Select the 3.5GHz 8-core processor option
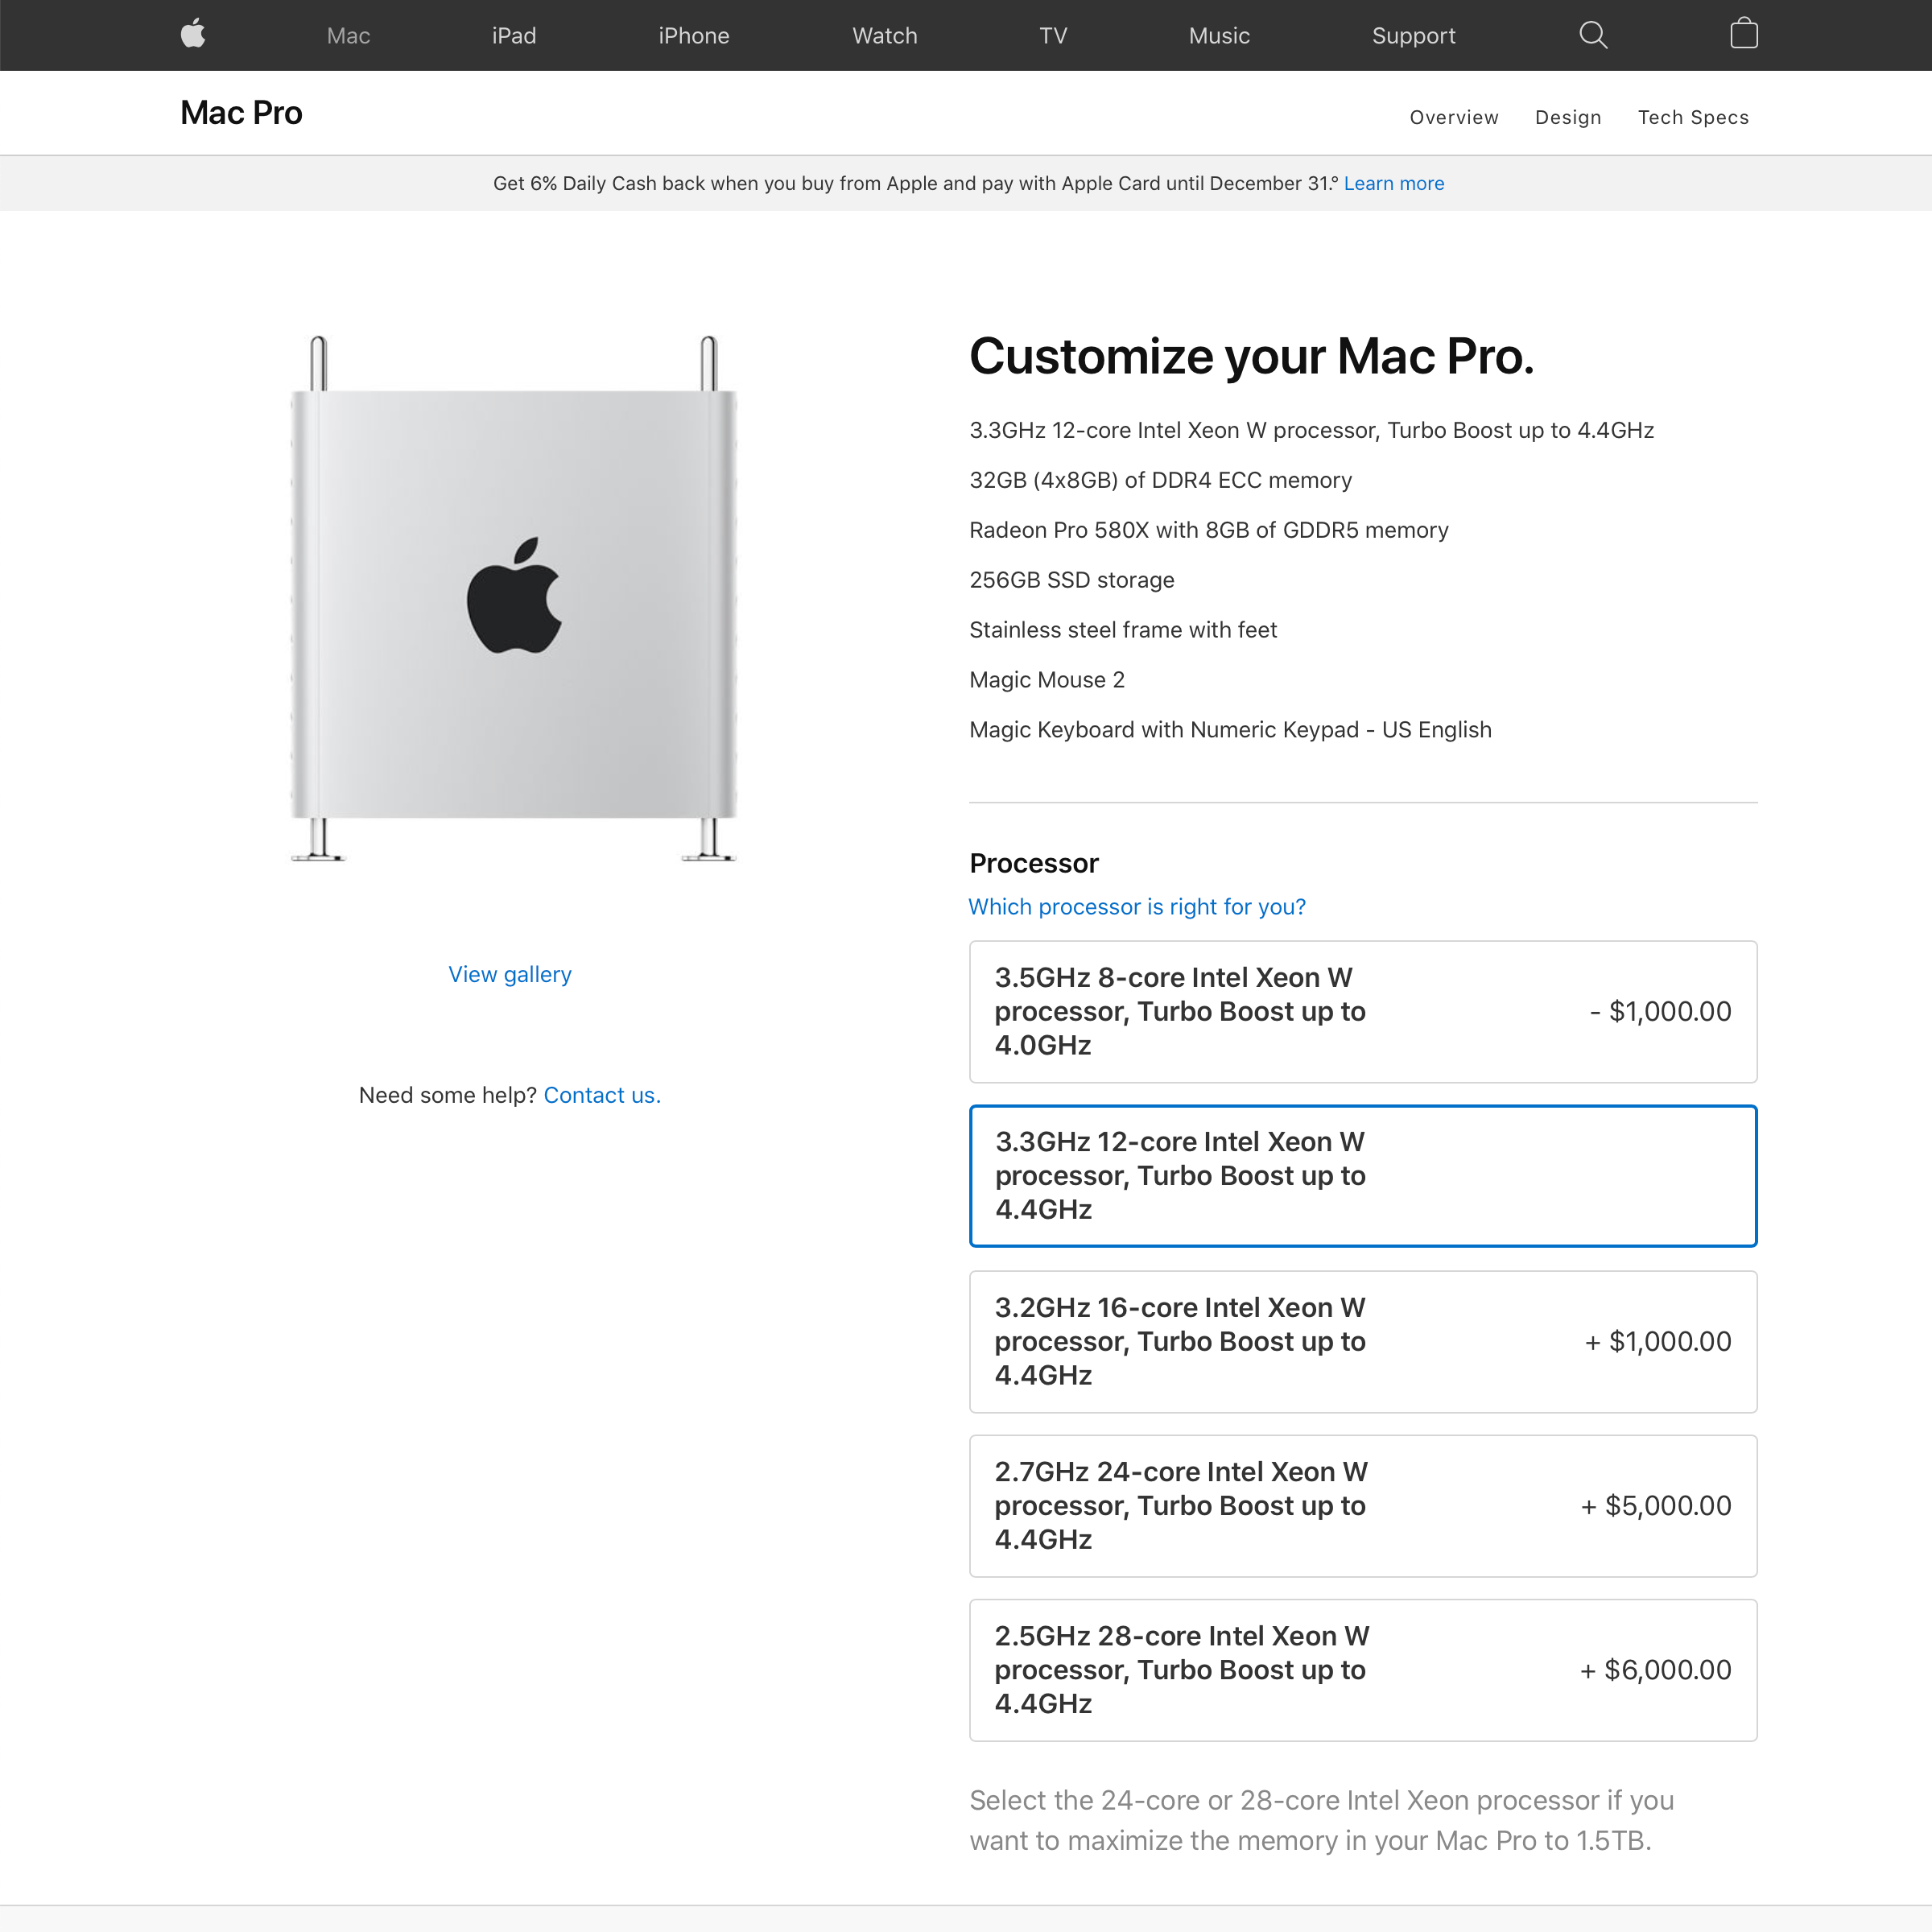The width and height of the screenshot is (1932, 1932). (x=1363, y=1011)
